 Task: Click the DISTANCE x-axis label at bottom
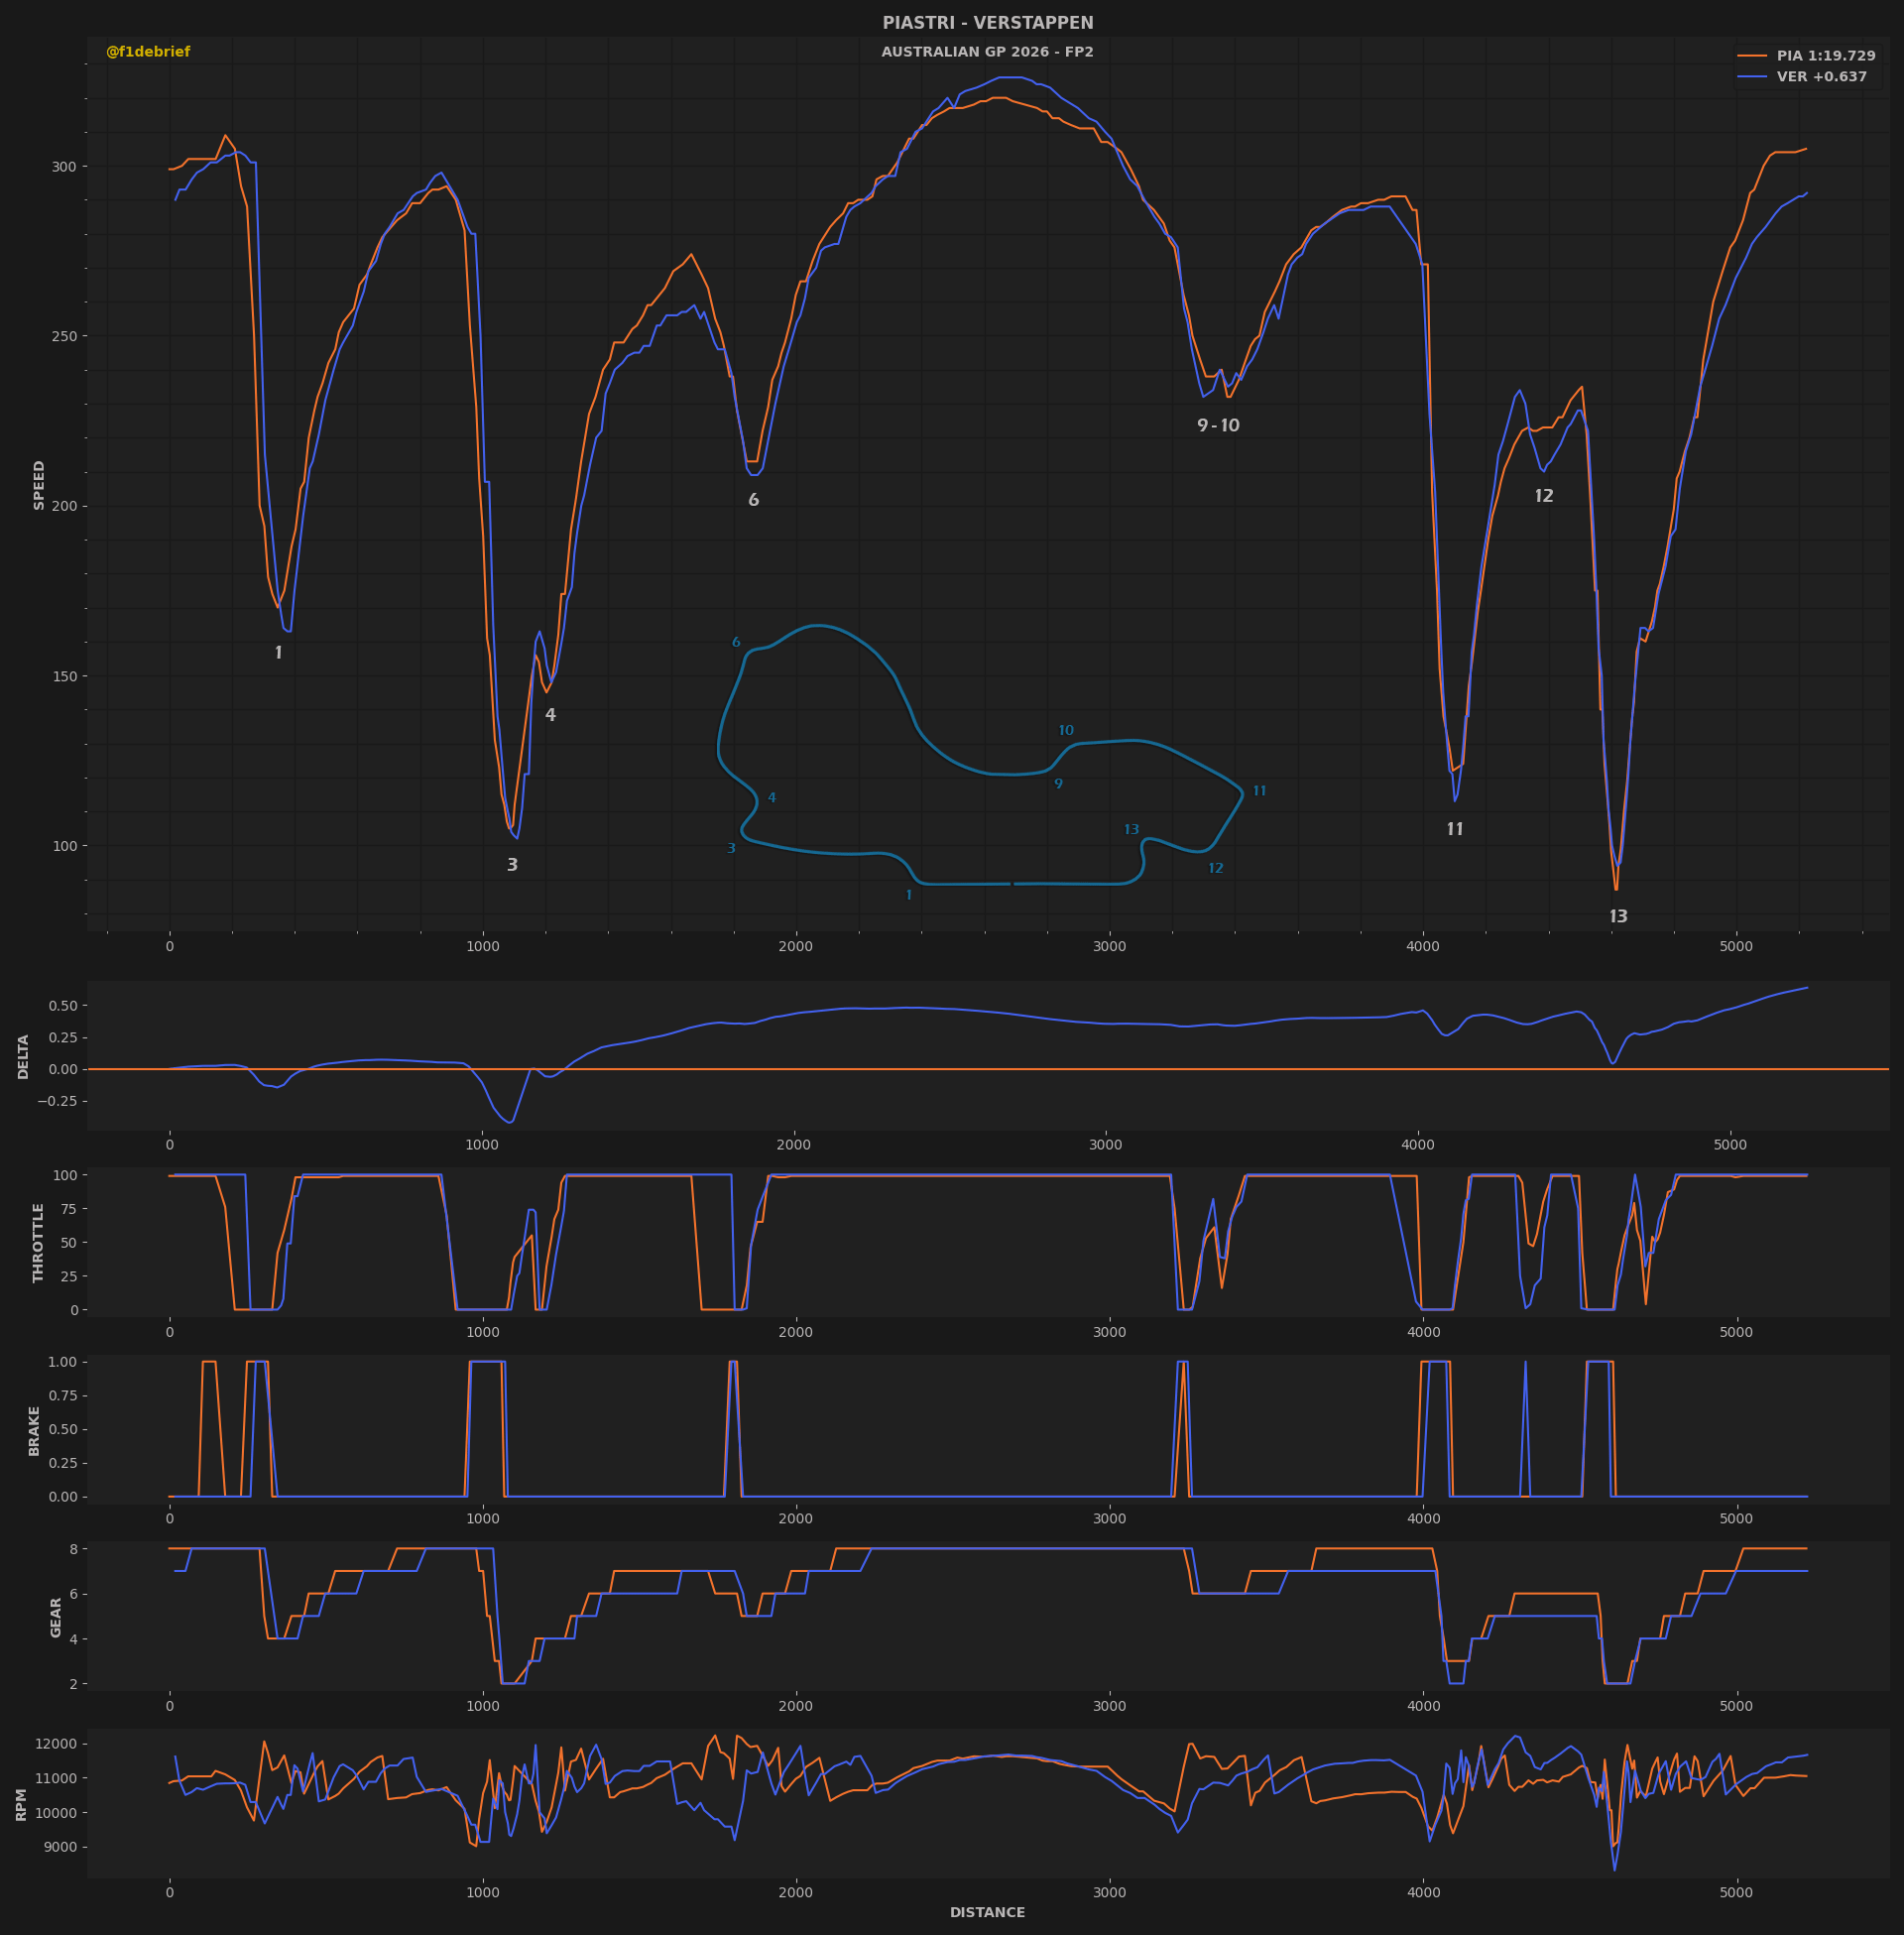point(987,1912)
